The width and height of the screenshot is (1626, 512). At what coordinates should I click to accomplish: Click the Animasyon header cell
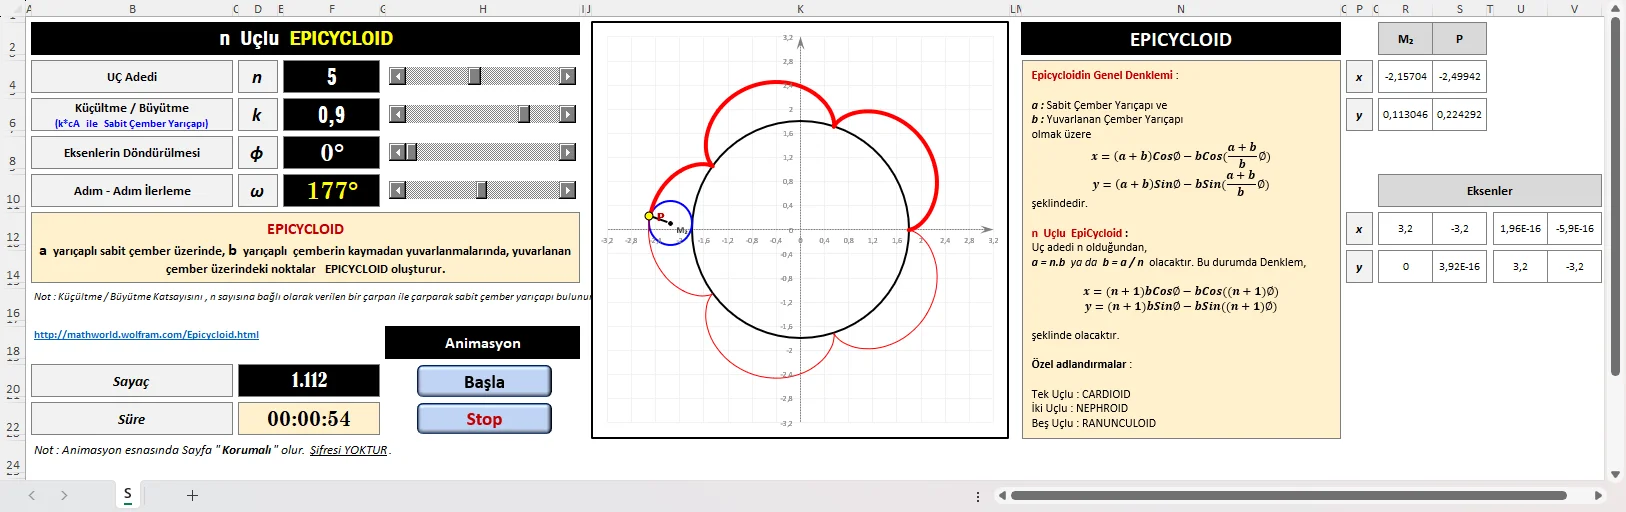482,343
